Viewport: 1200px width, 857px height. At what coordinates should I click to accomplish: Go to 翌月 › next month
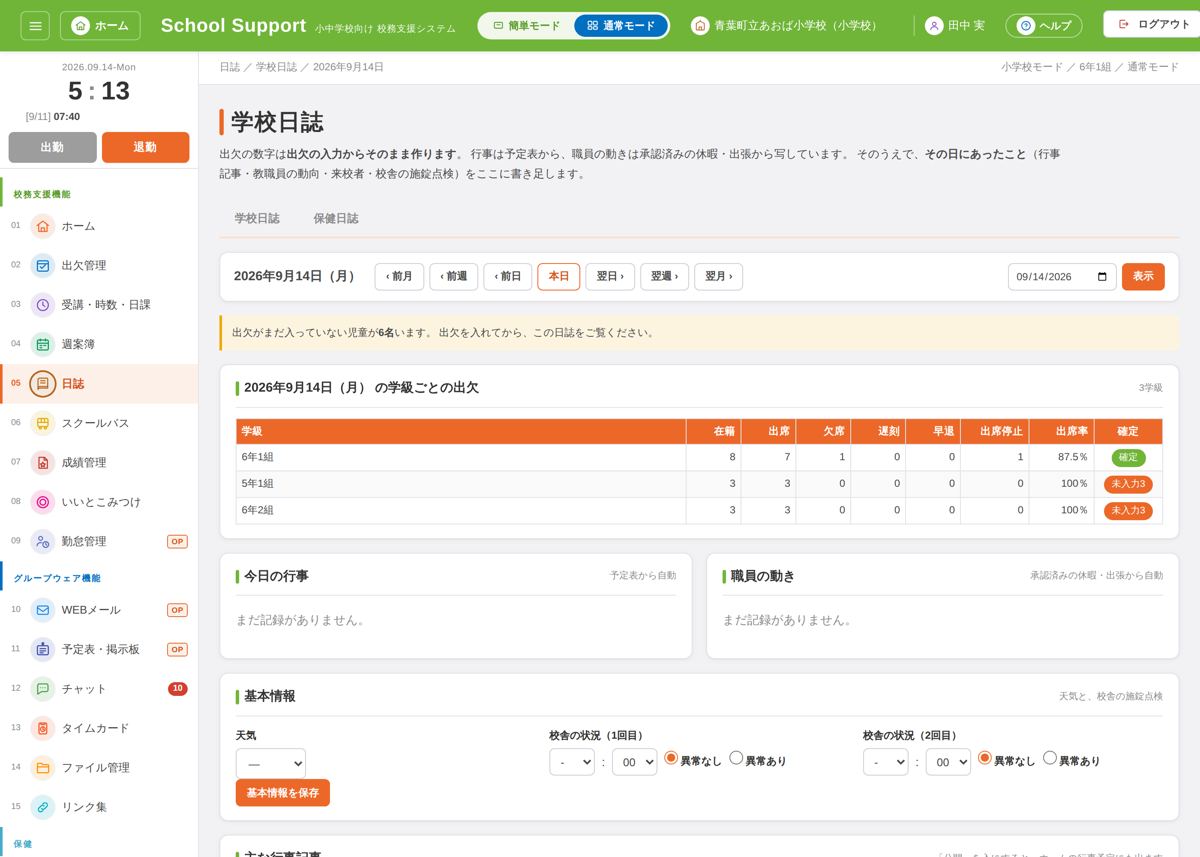coord(719,277)
